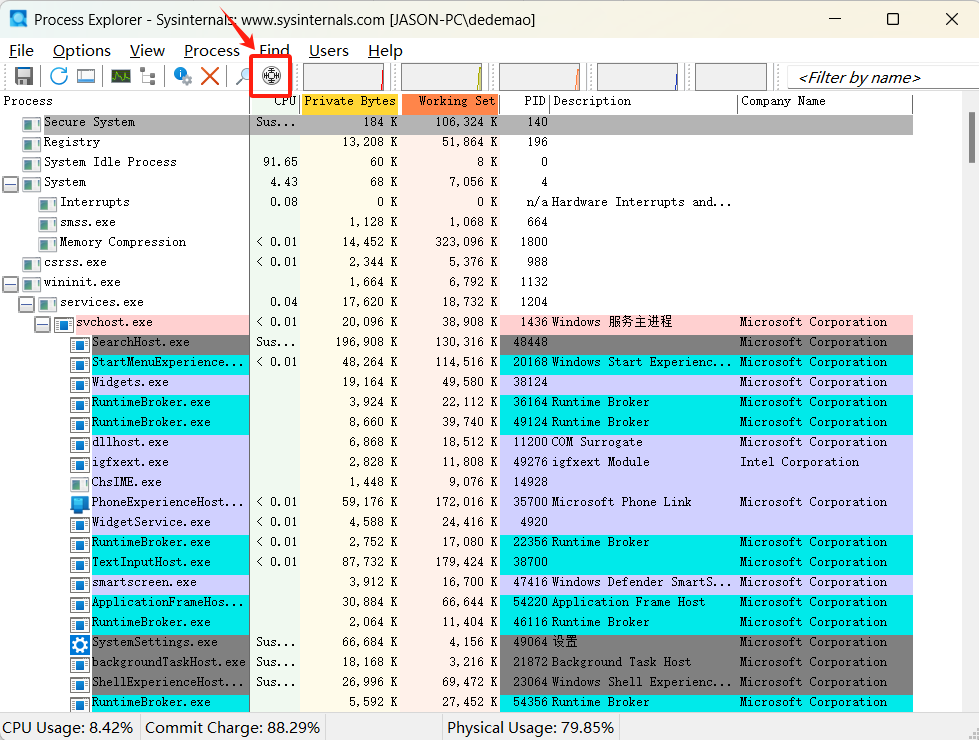Viewport: 979px width, 740px height.
Task: Collapse the System process tree node
Action: [11, 184]
